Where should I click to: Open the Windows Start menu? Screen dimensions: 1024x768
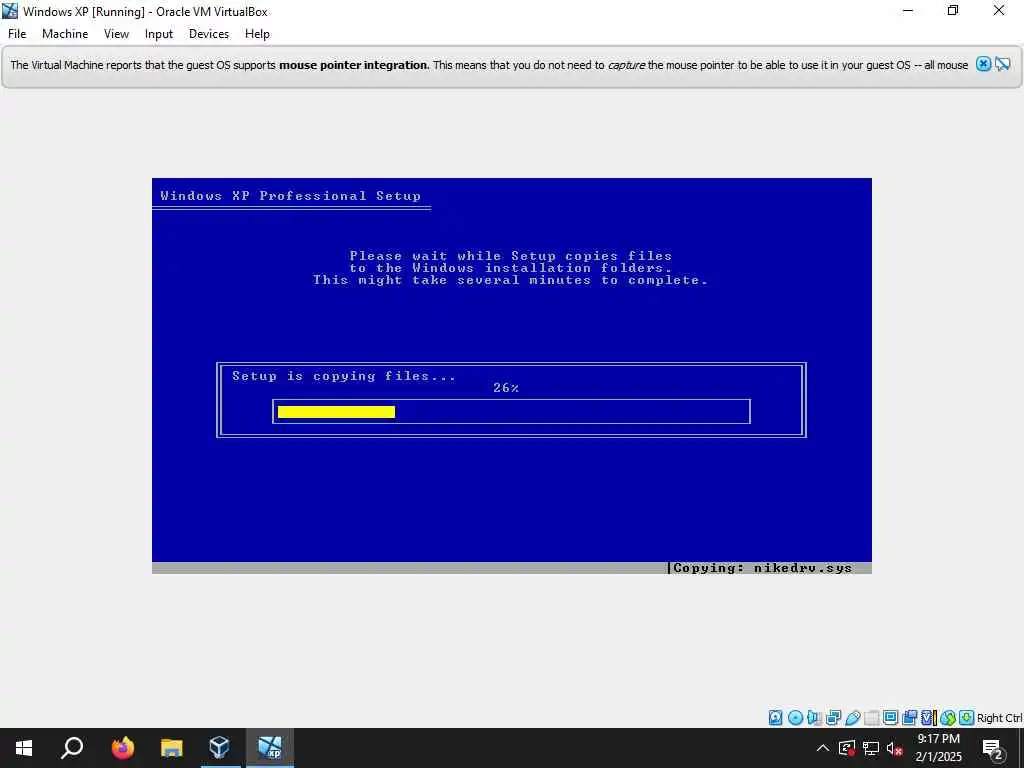tap(24, 748)
